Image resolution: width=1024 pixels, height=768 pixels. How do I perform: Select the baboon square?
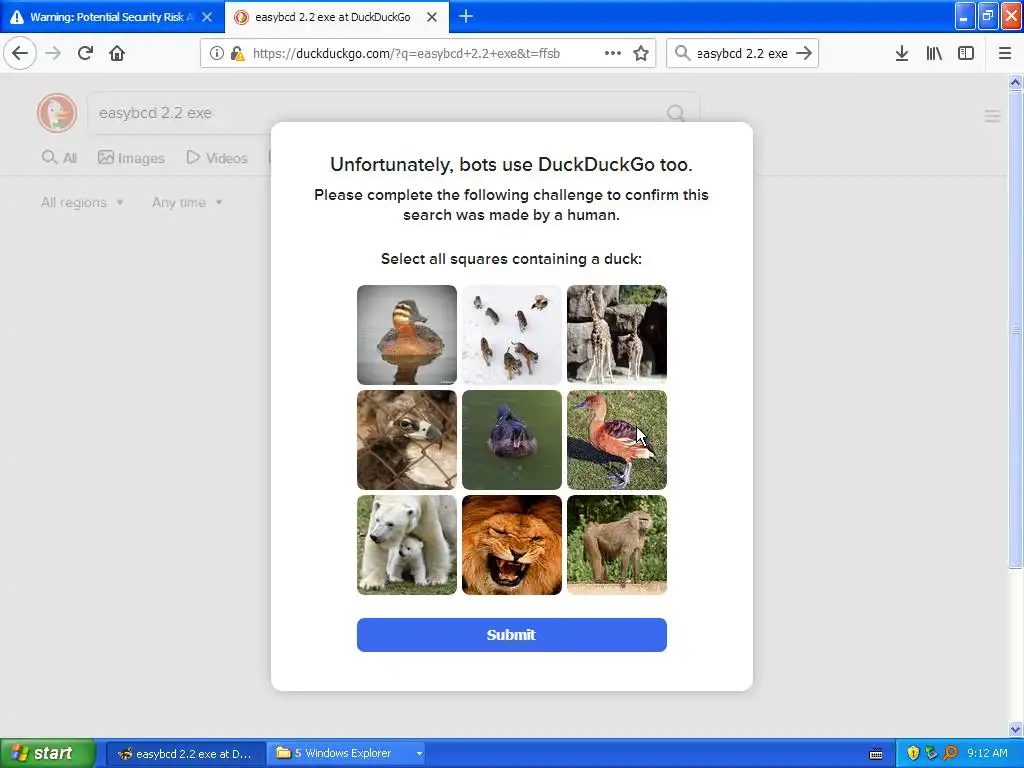tap(617, 545)
